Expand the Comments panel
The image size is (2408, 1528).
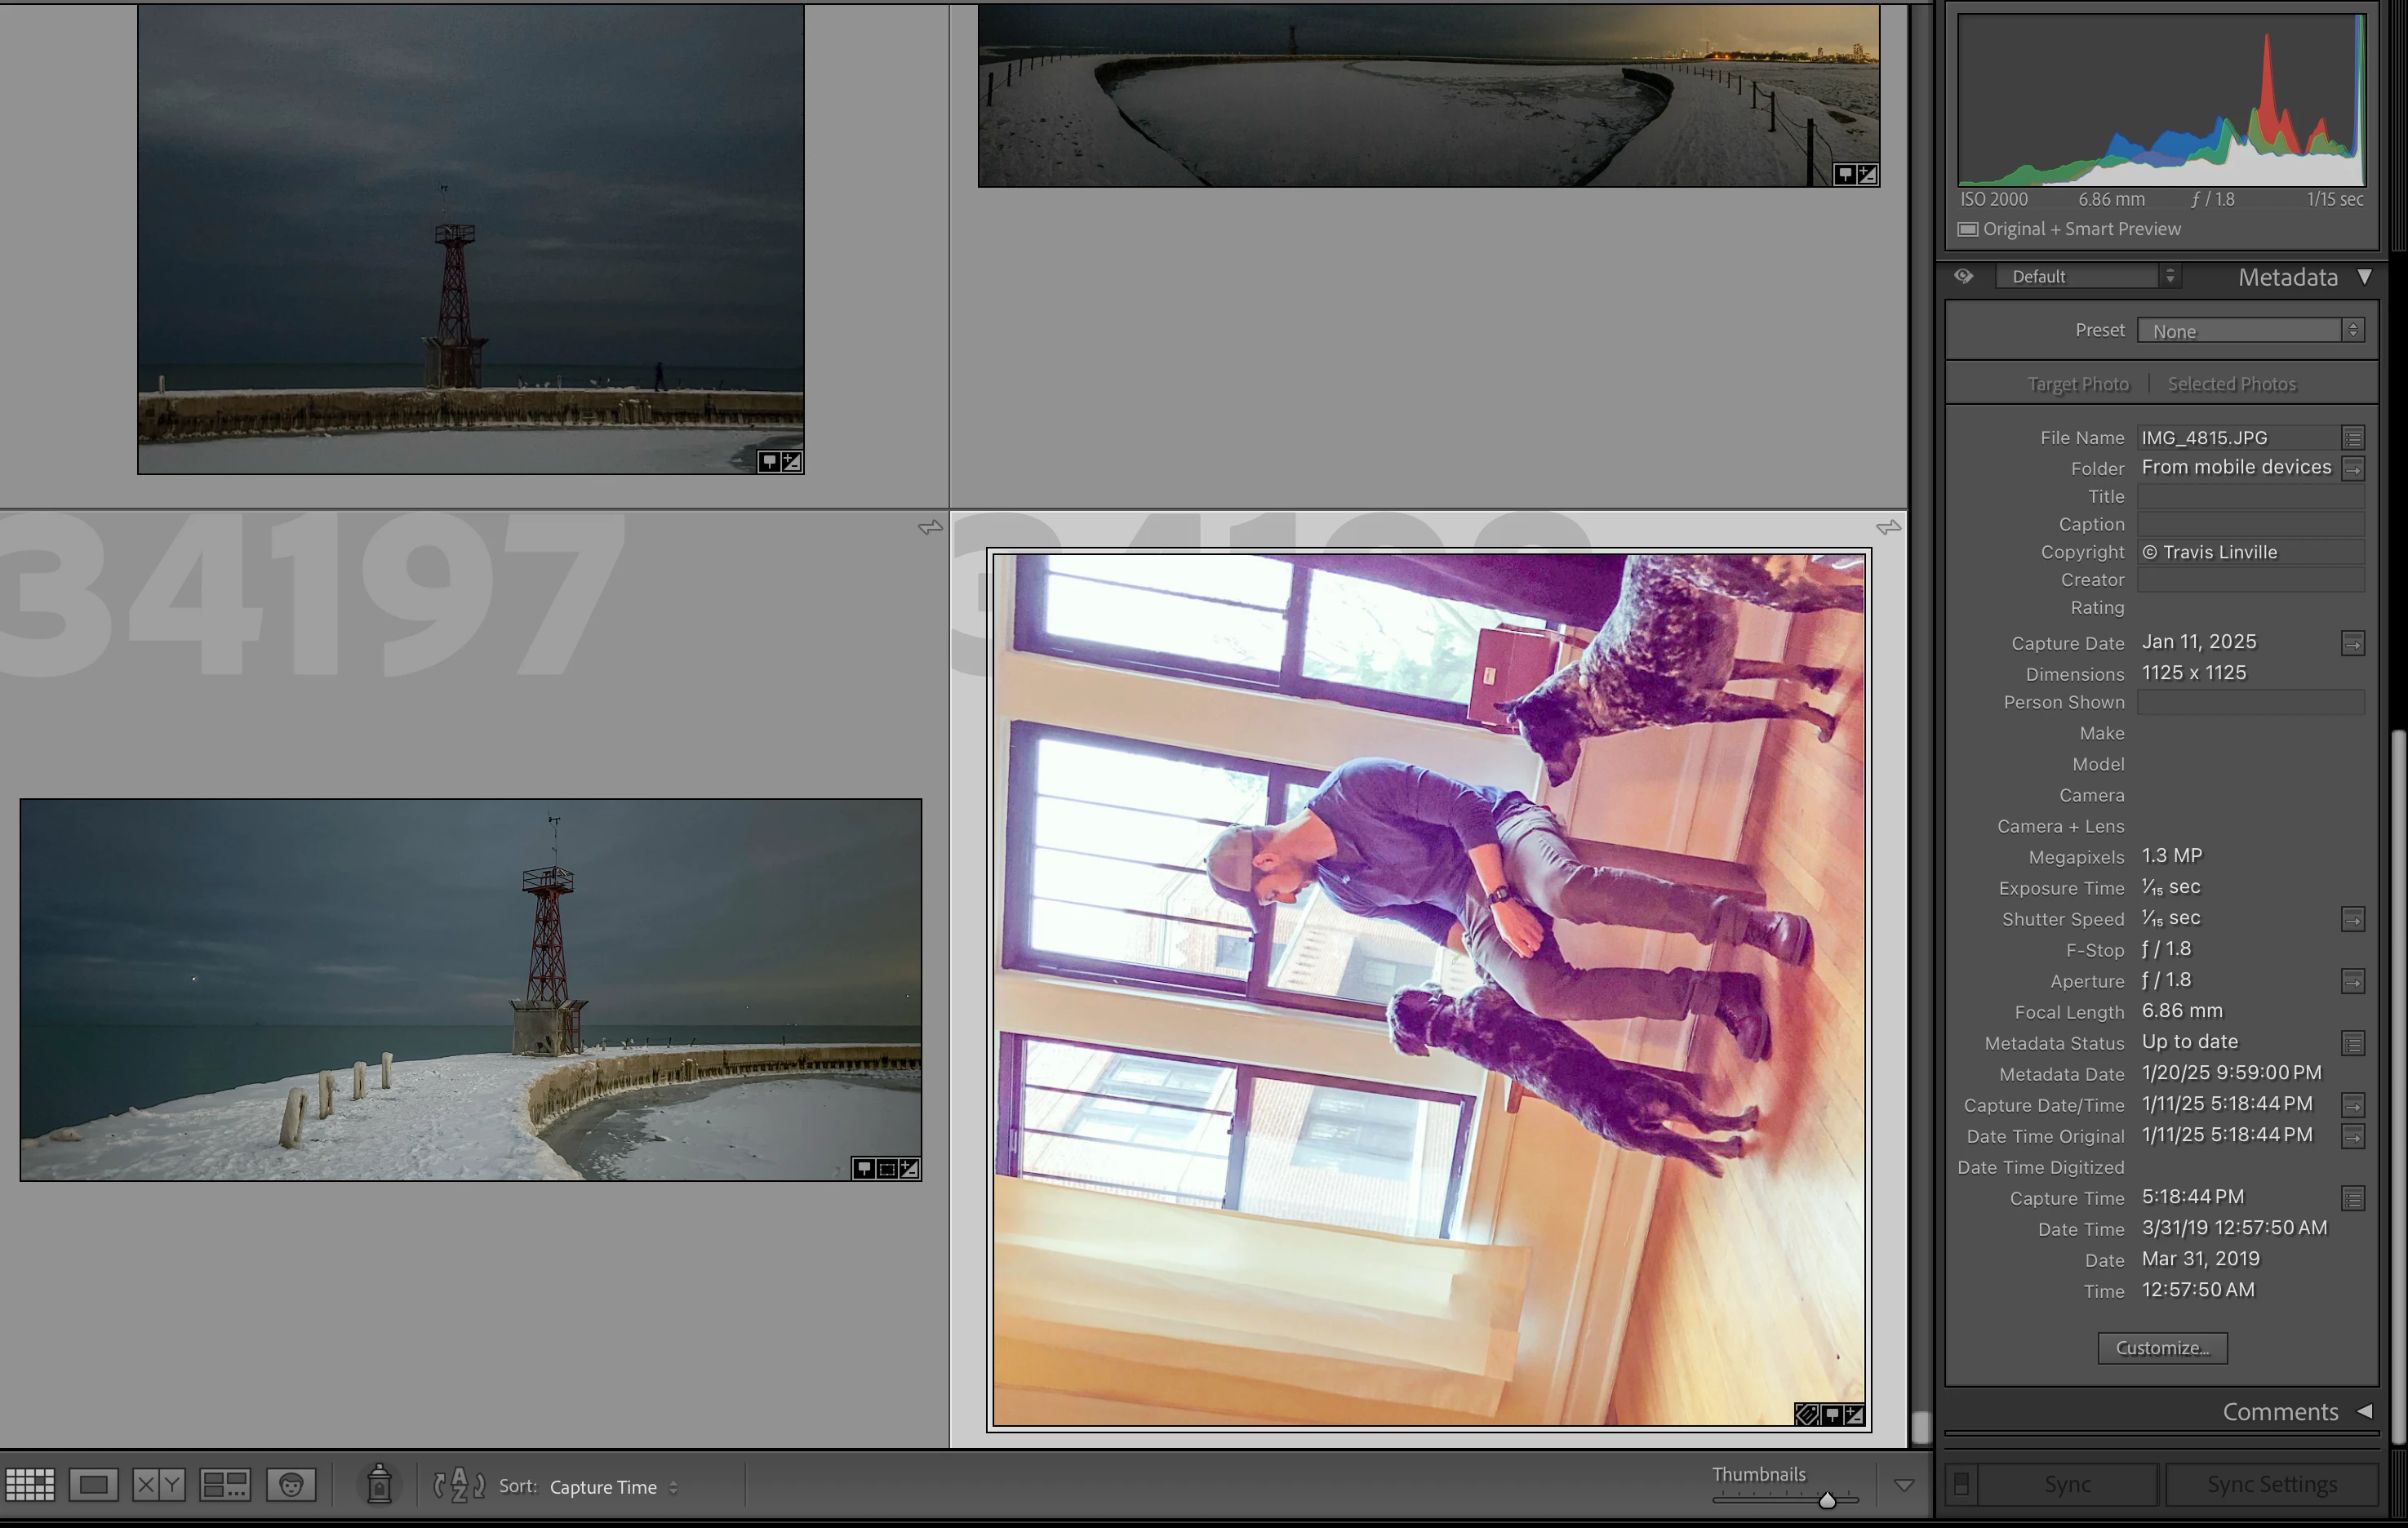click(x=2363, y=1411)
